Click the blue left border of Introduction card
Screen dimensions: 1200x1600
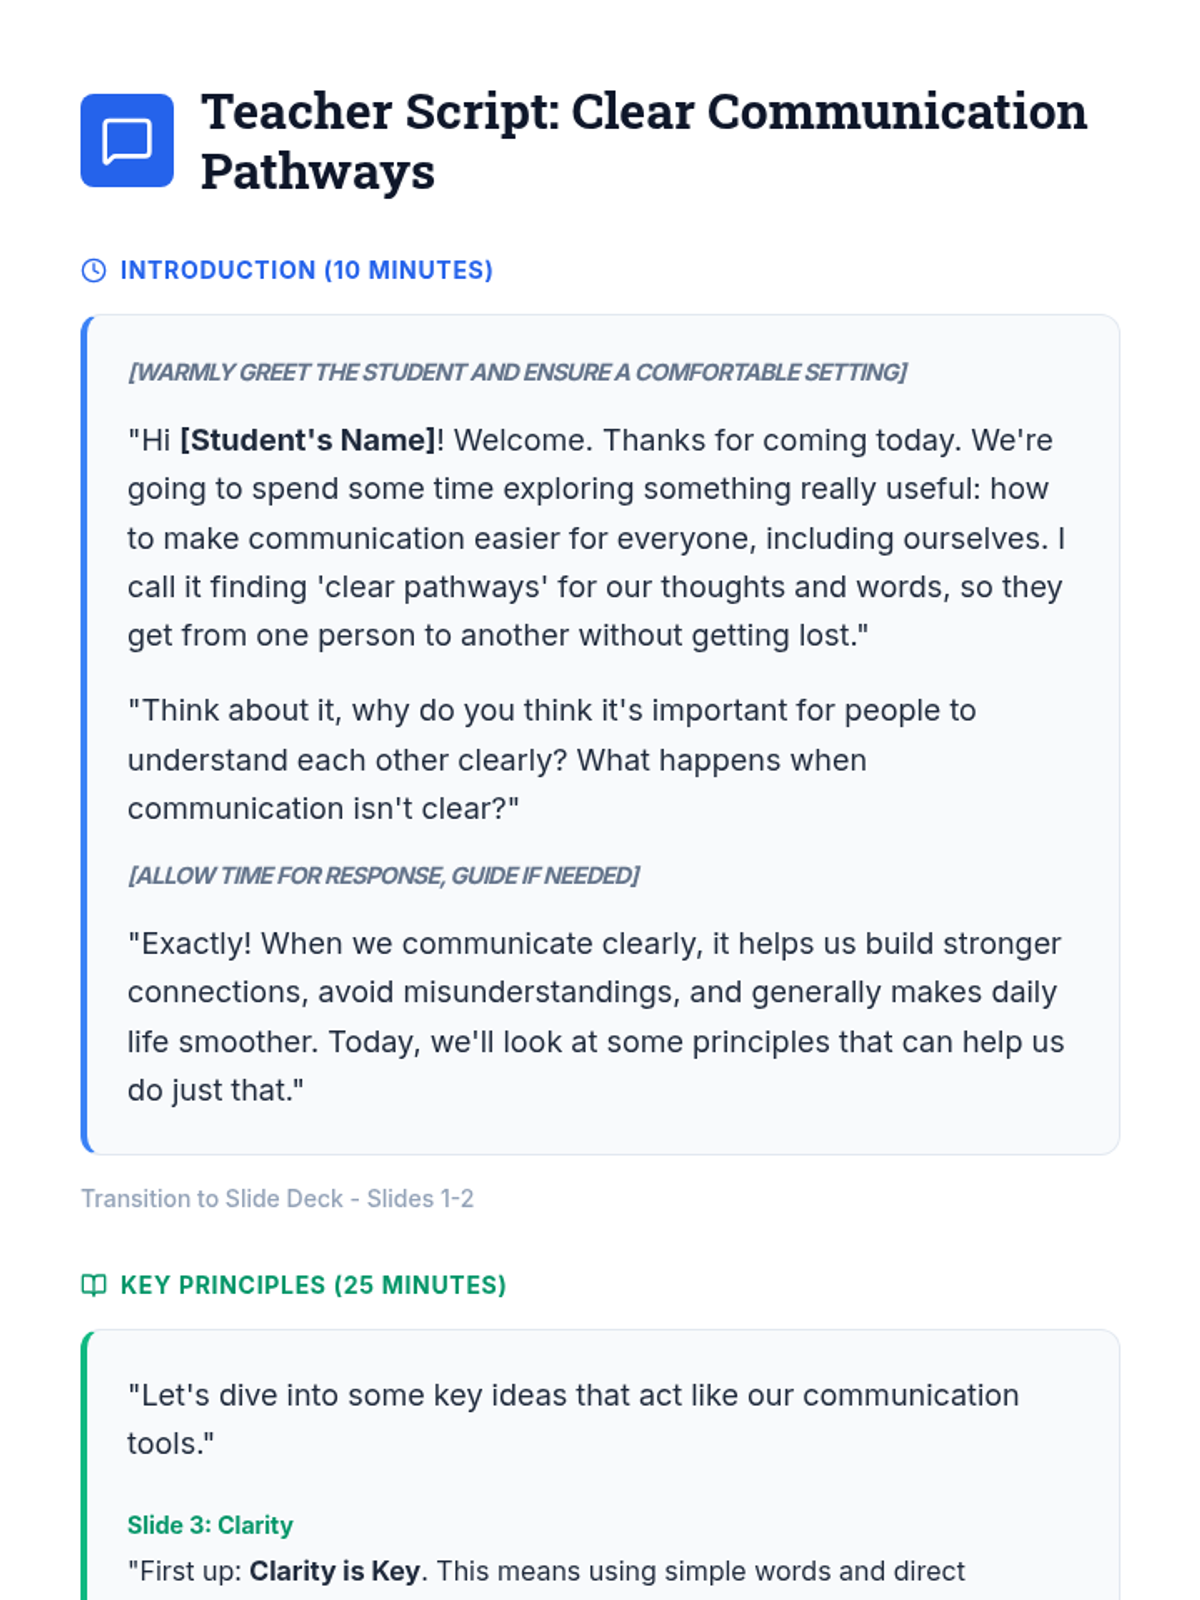pos(85,735)
